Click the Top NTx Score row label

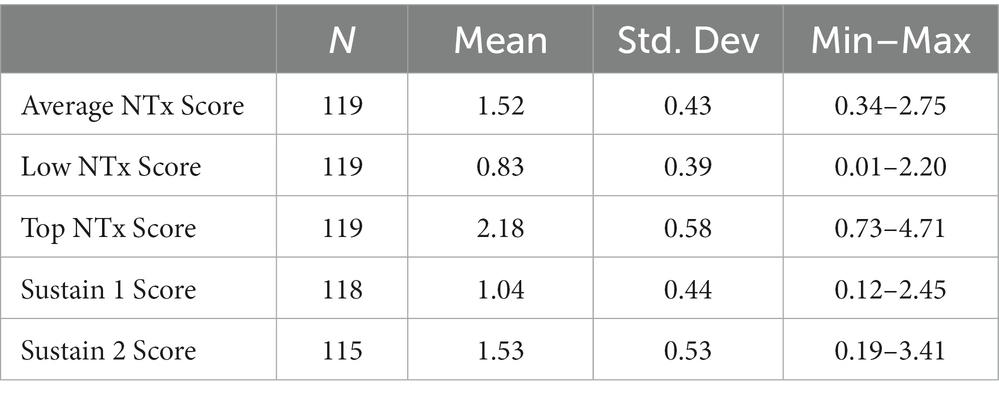(108, 228)
